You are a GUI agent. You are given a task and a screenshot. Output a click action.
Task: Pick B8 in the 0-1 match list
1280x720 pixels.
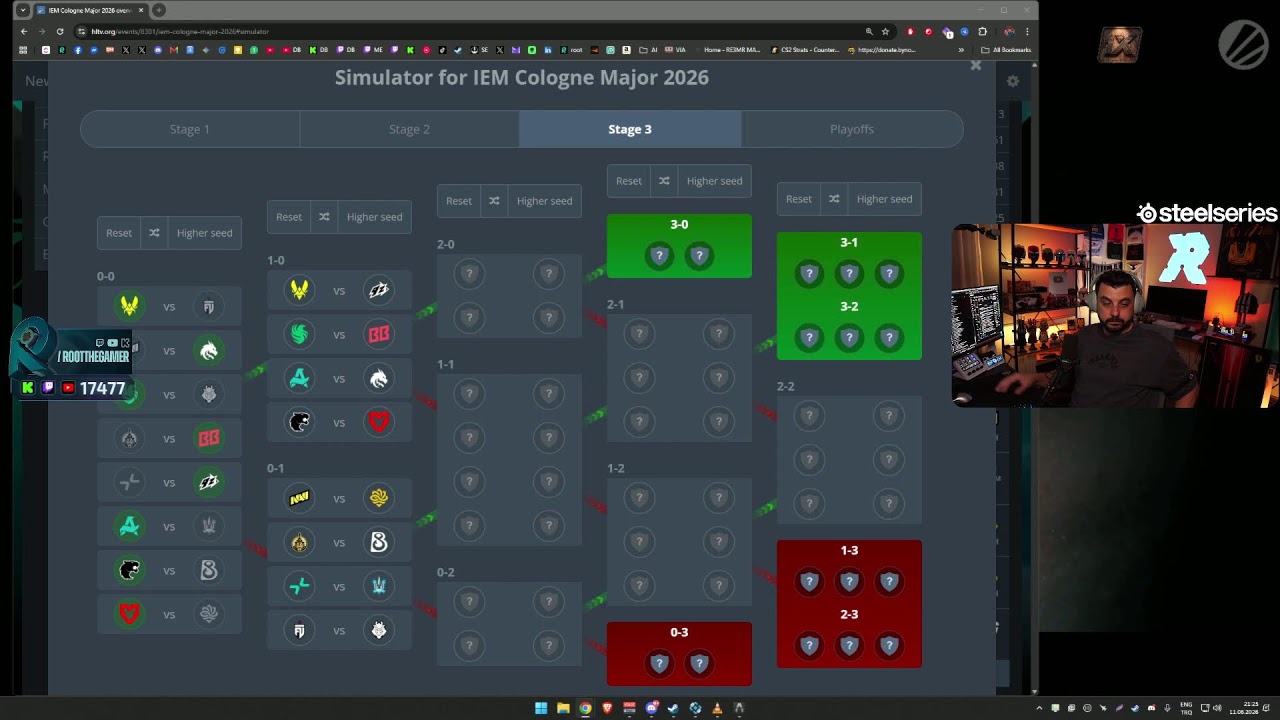[379, 542]
